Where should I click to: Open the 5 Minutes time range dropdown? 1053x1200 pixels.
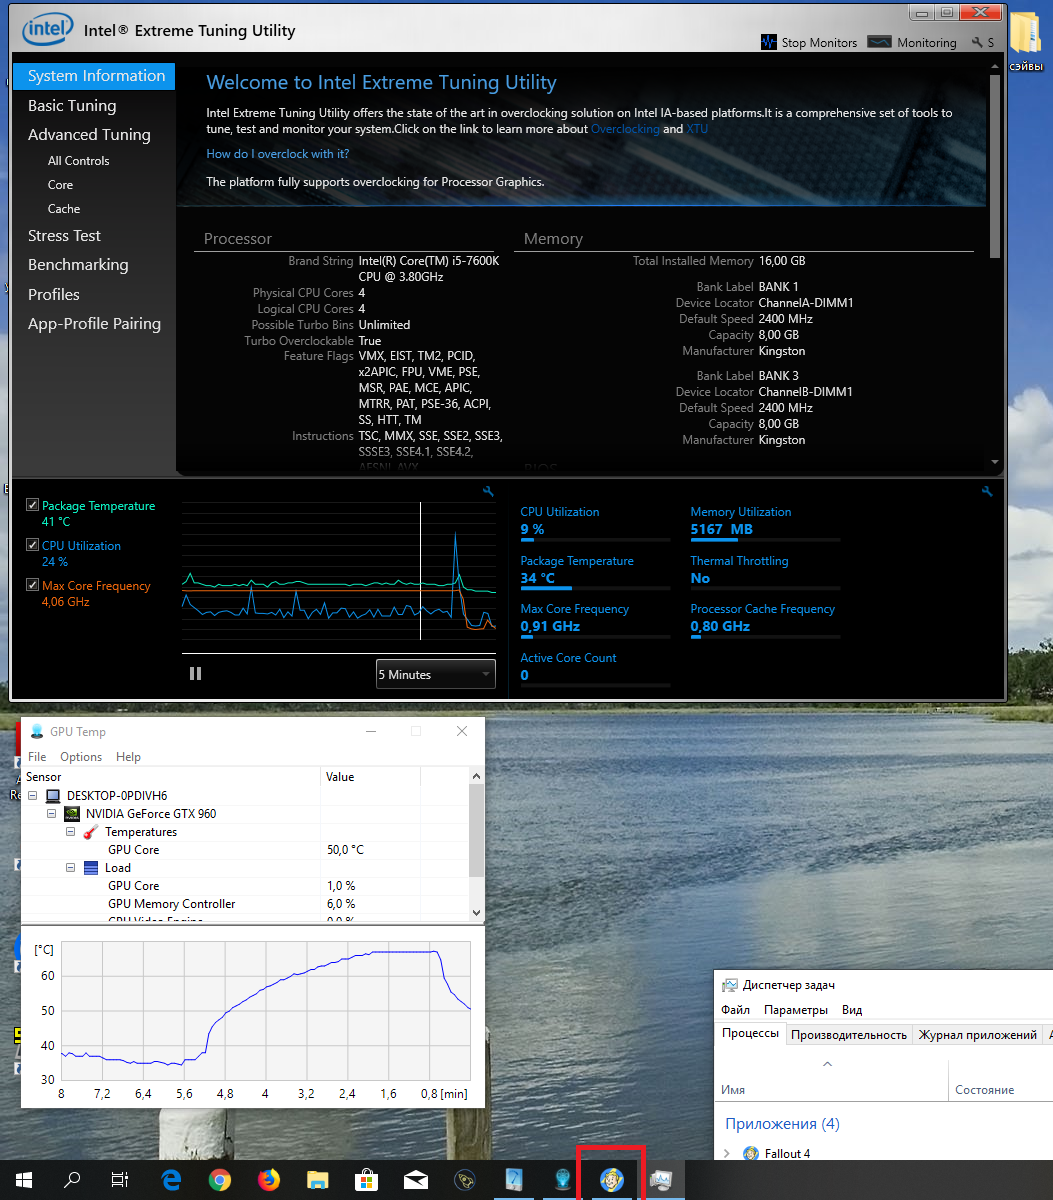pos(435,674)
